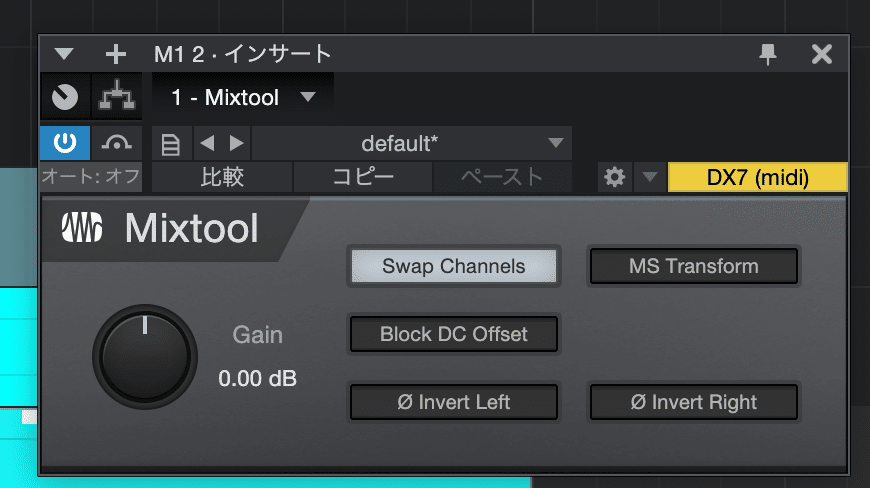Viewport: 870px width, 488px height.
Task: Enable MS Transform
Action: [x=694, y=266]
